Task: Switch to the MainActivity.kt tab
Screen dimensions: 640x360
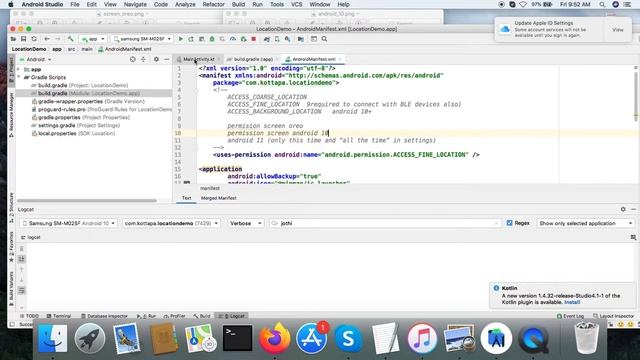Action: tap(198, 59)
